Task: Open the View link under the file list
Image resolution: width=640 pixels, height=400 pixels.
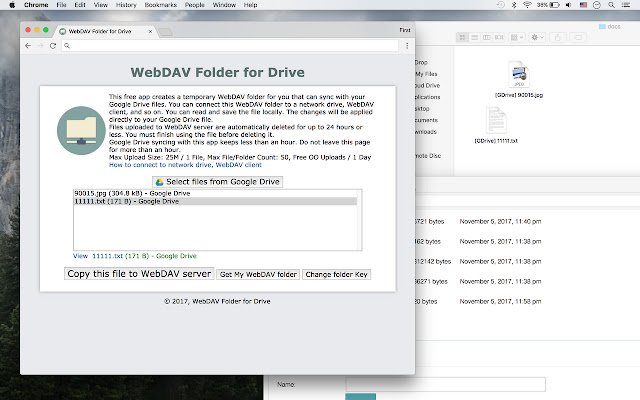Action: click(x=80, y=256)
